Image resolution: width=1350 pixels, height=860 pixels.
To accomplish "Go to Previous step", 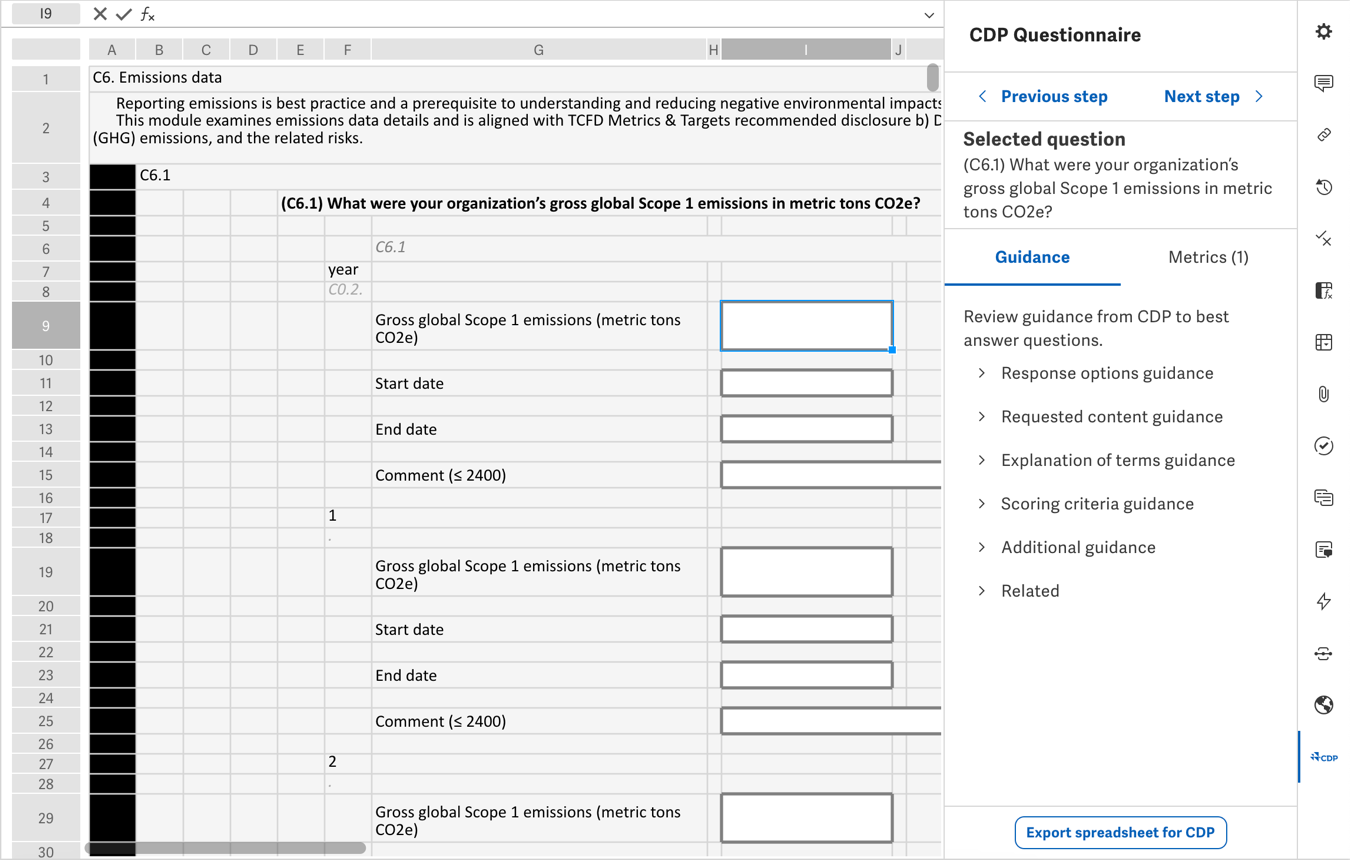I will (1043, 96).
